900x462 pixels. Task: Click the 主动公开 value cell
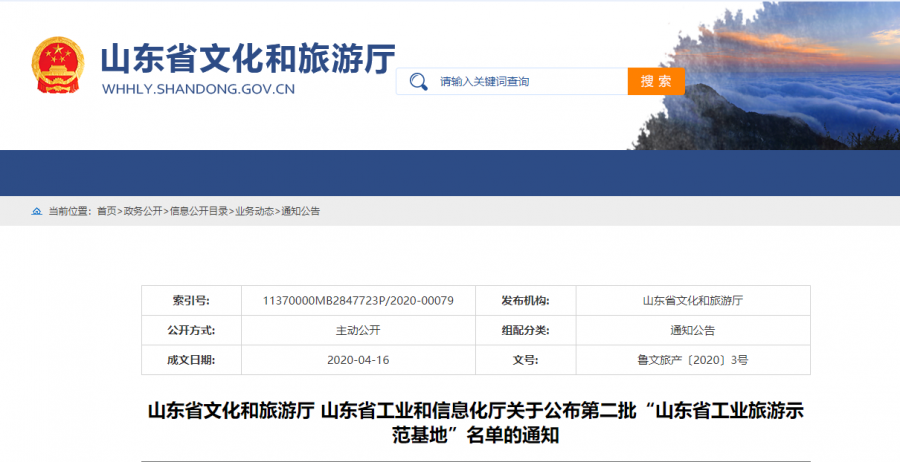(x=358, y=331)
